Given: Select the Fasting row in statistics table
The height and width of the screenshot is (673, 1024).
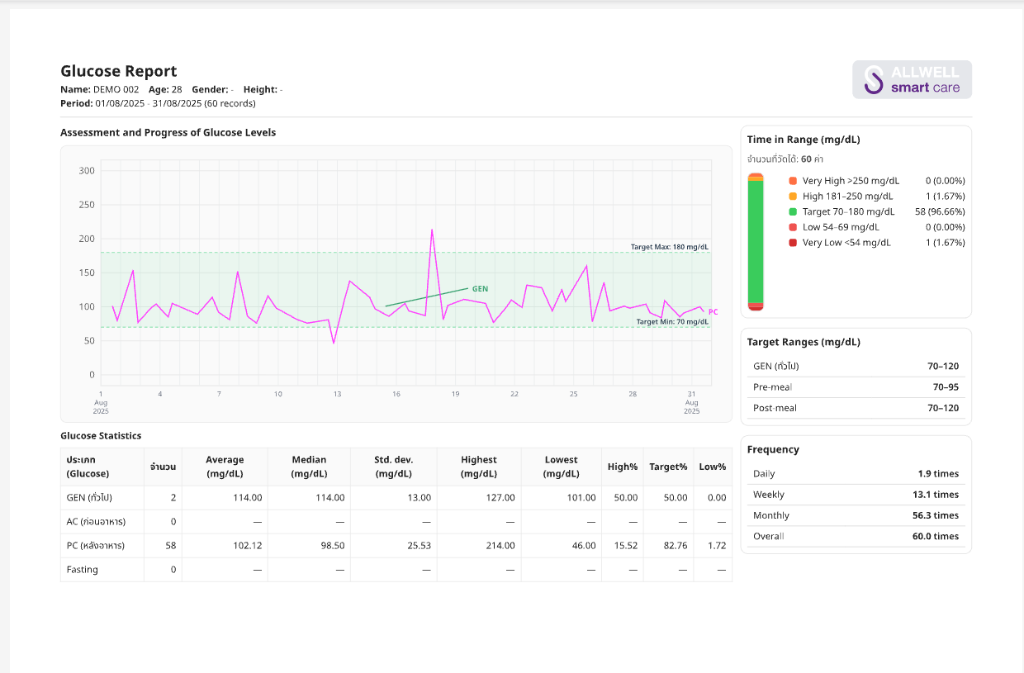Looking at the screenshot, I should point(396,570).
